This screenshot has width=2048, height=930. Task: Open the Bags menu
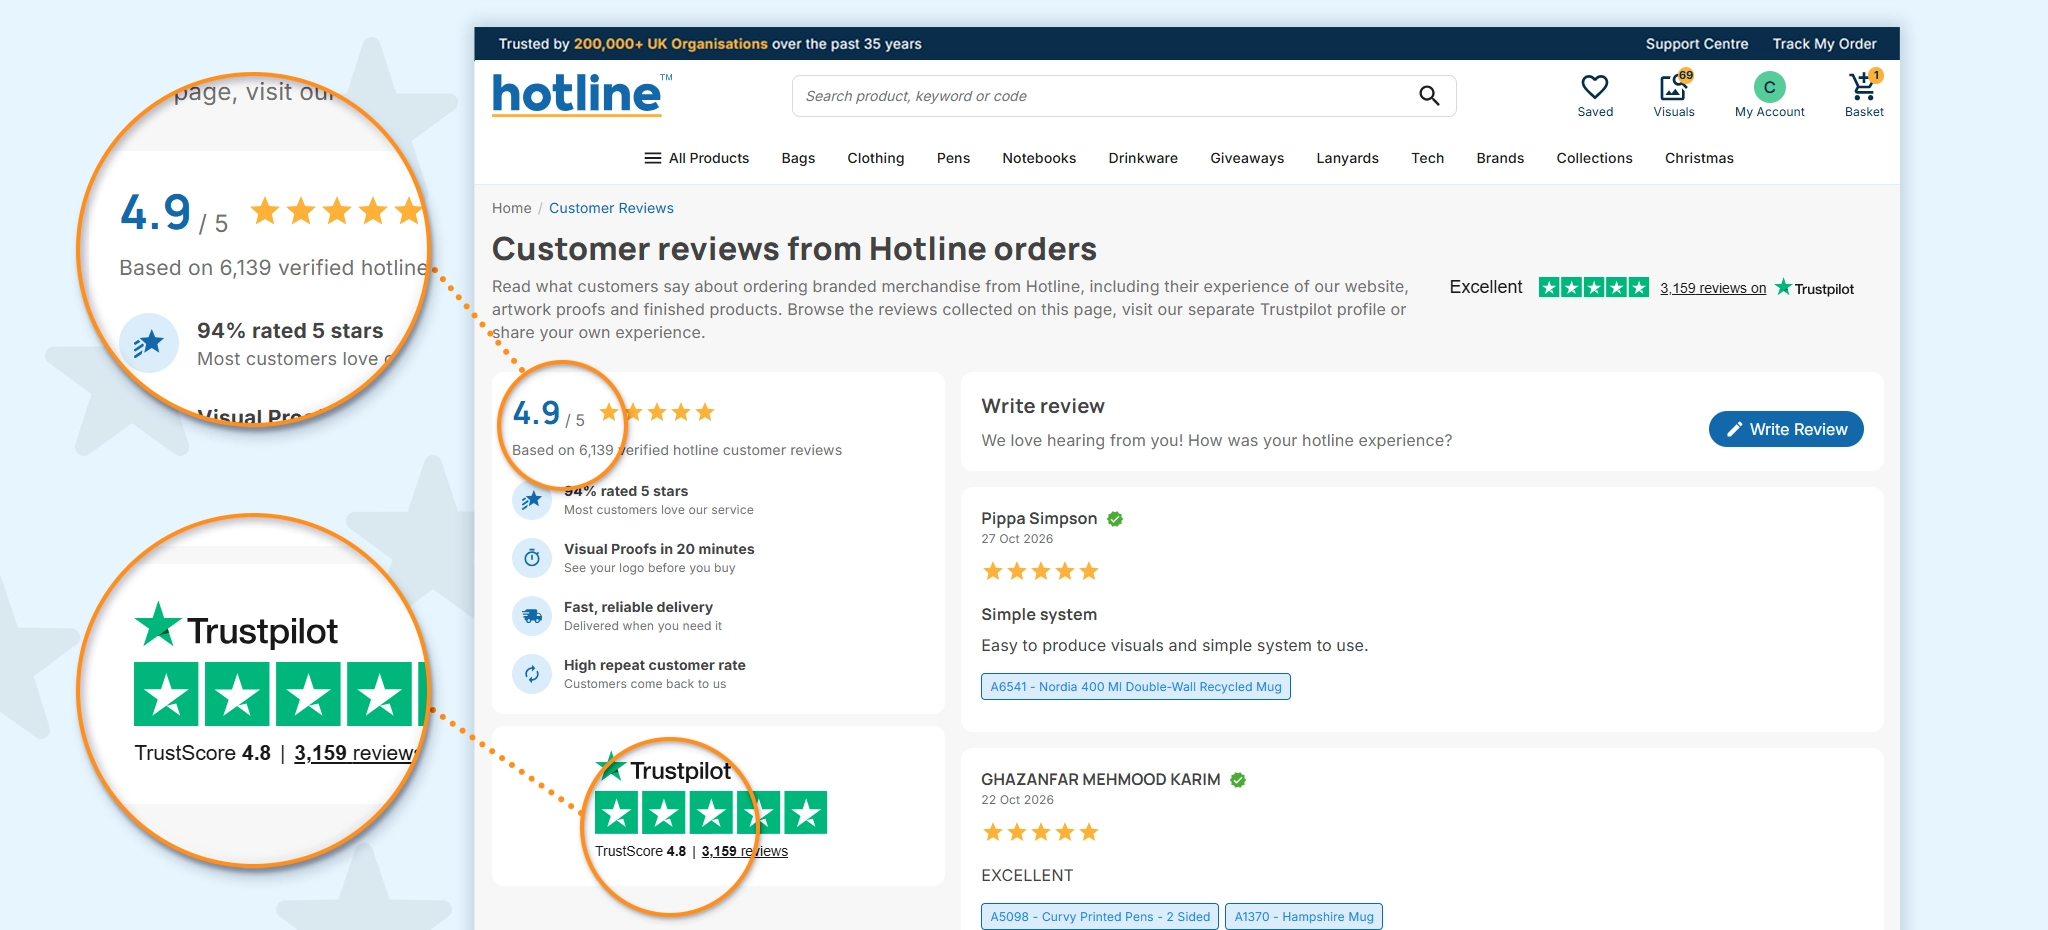[798, 158]
